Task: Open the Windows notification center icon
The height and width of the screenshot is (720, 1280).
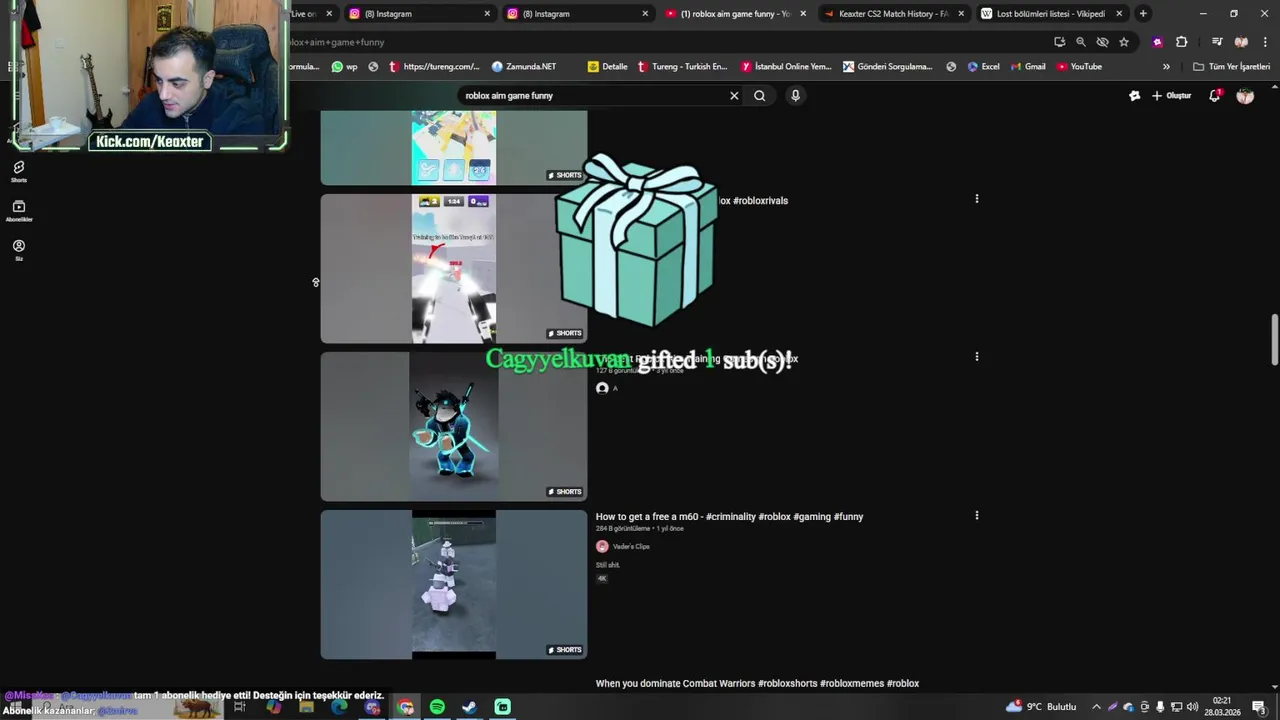Action: (1259, 707)
